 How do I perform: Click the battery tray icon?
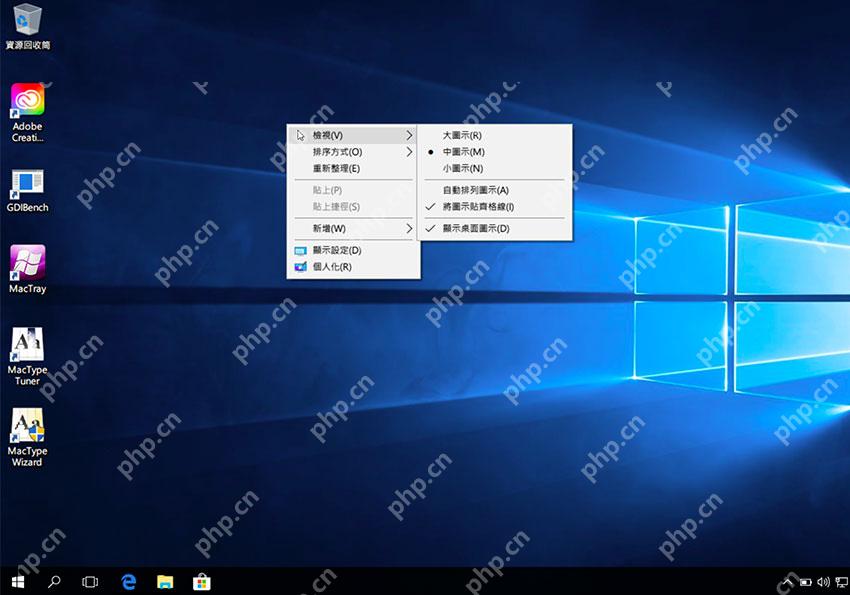pos(806,583)
